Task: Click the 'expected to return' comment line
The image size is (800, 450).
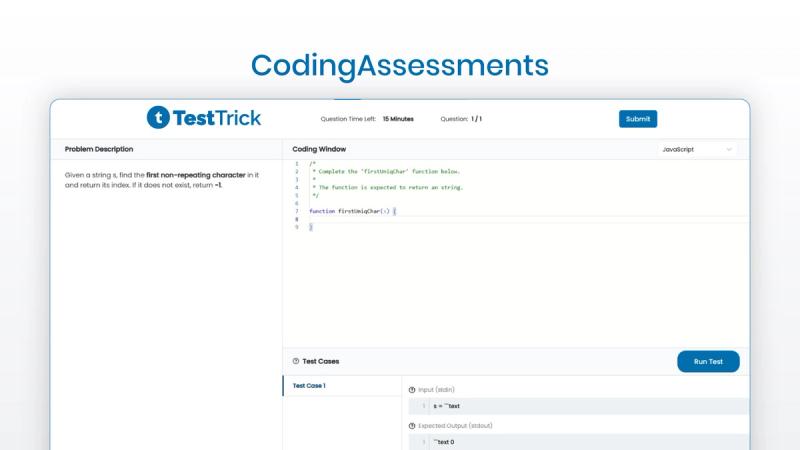Action: pos(387,187)
